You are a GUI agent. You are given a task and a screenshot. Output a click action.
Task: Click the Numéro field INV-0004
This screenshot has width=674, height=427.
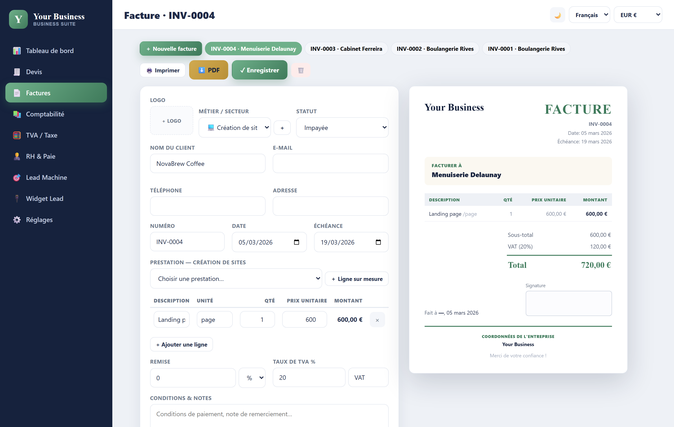[x=187, y=242]
